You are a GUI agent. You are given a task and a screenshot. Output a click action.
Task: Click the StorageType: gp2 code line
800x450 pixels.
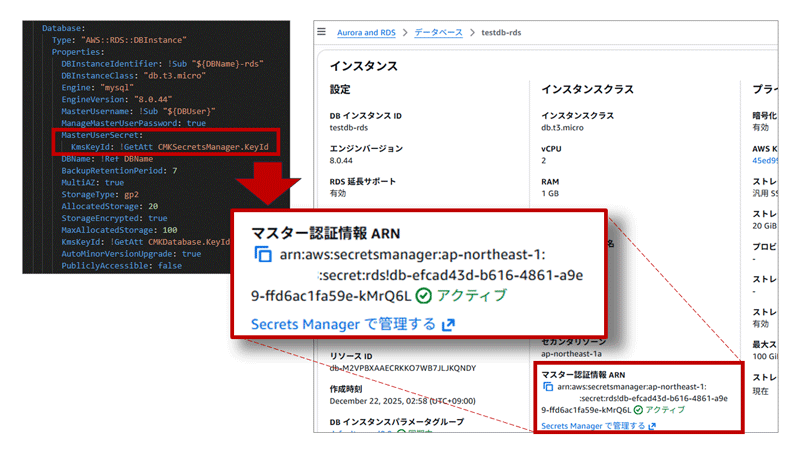tap(100, 194)
